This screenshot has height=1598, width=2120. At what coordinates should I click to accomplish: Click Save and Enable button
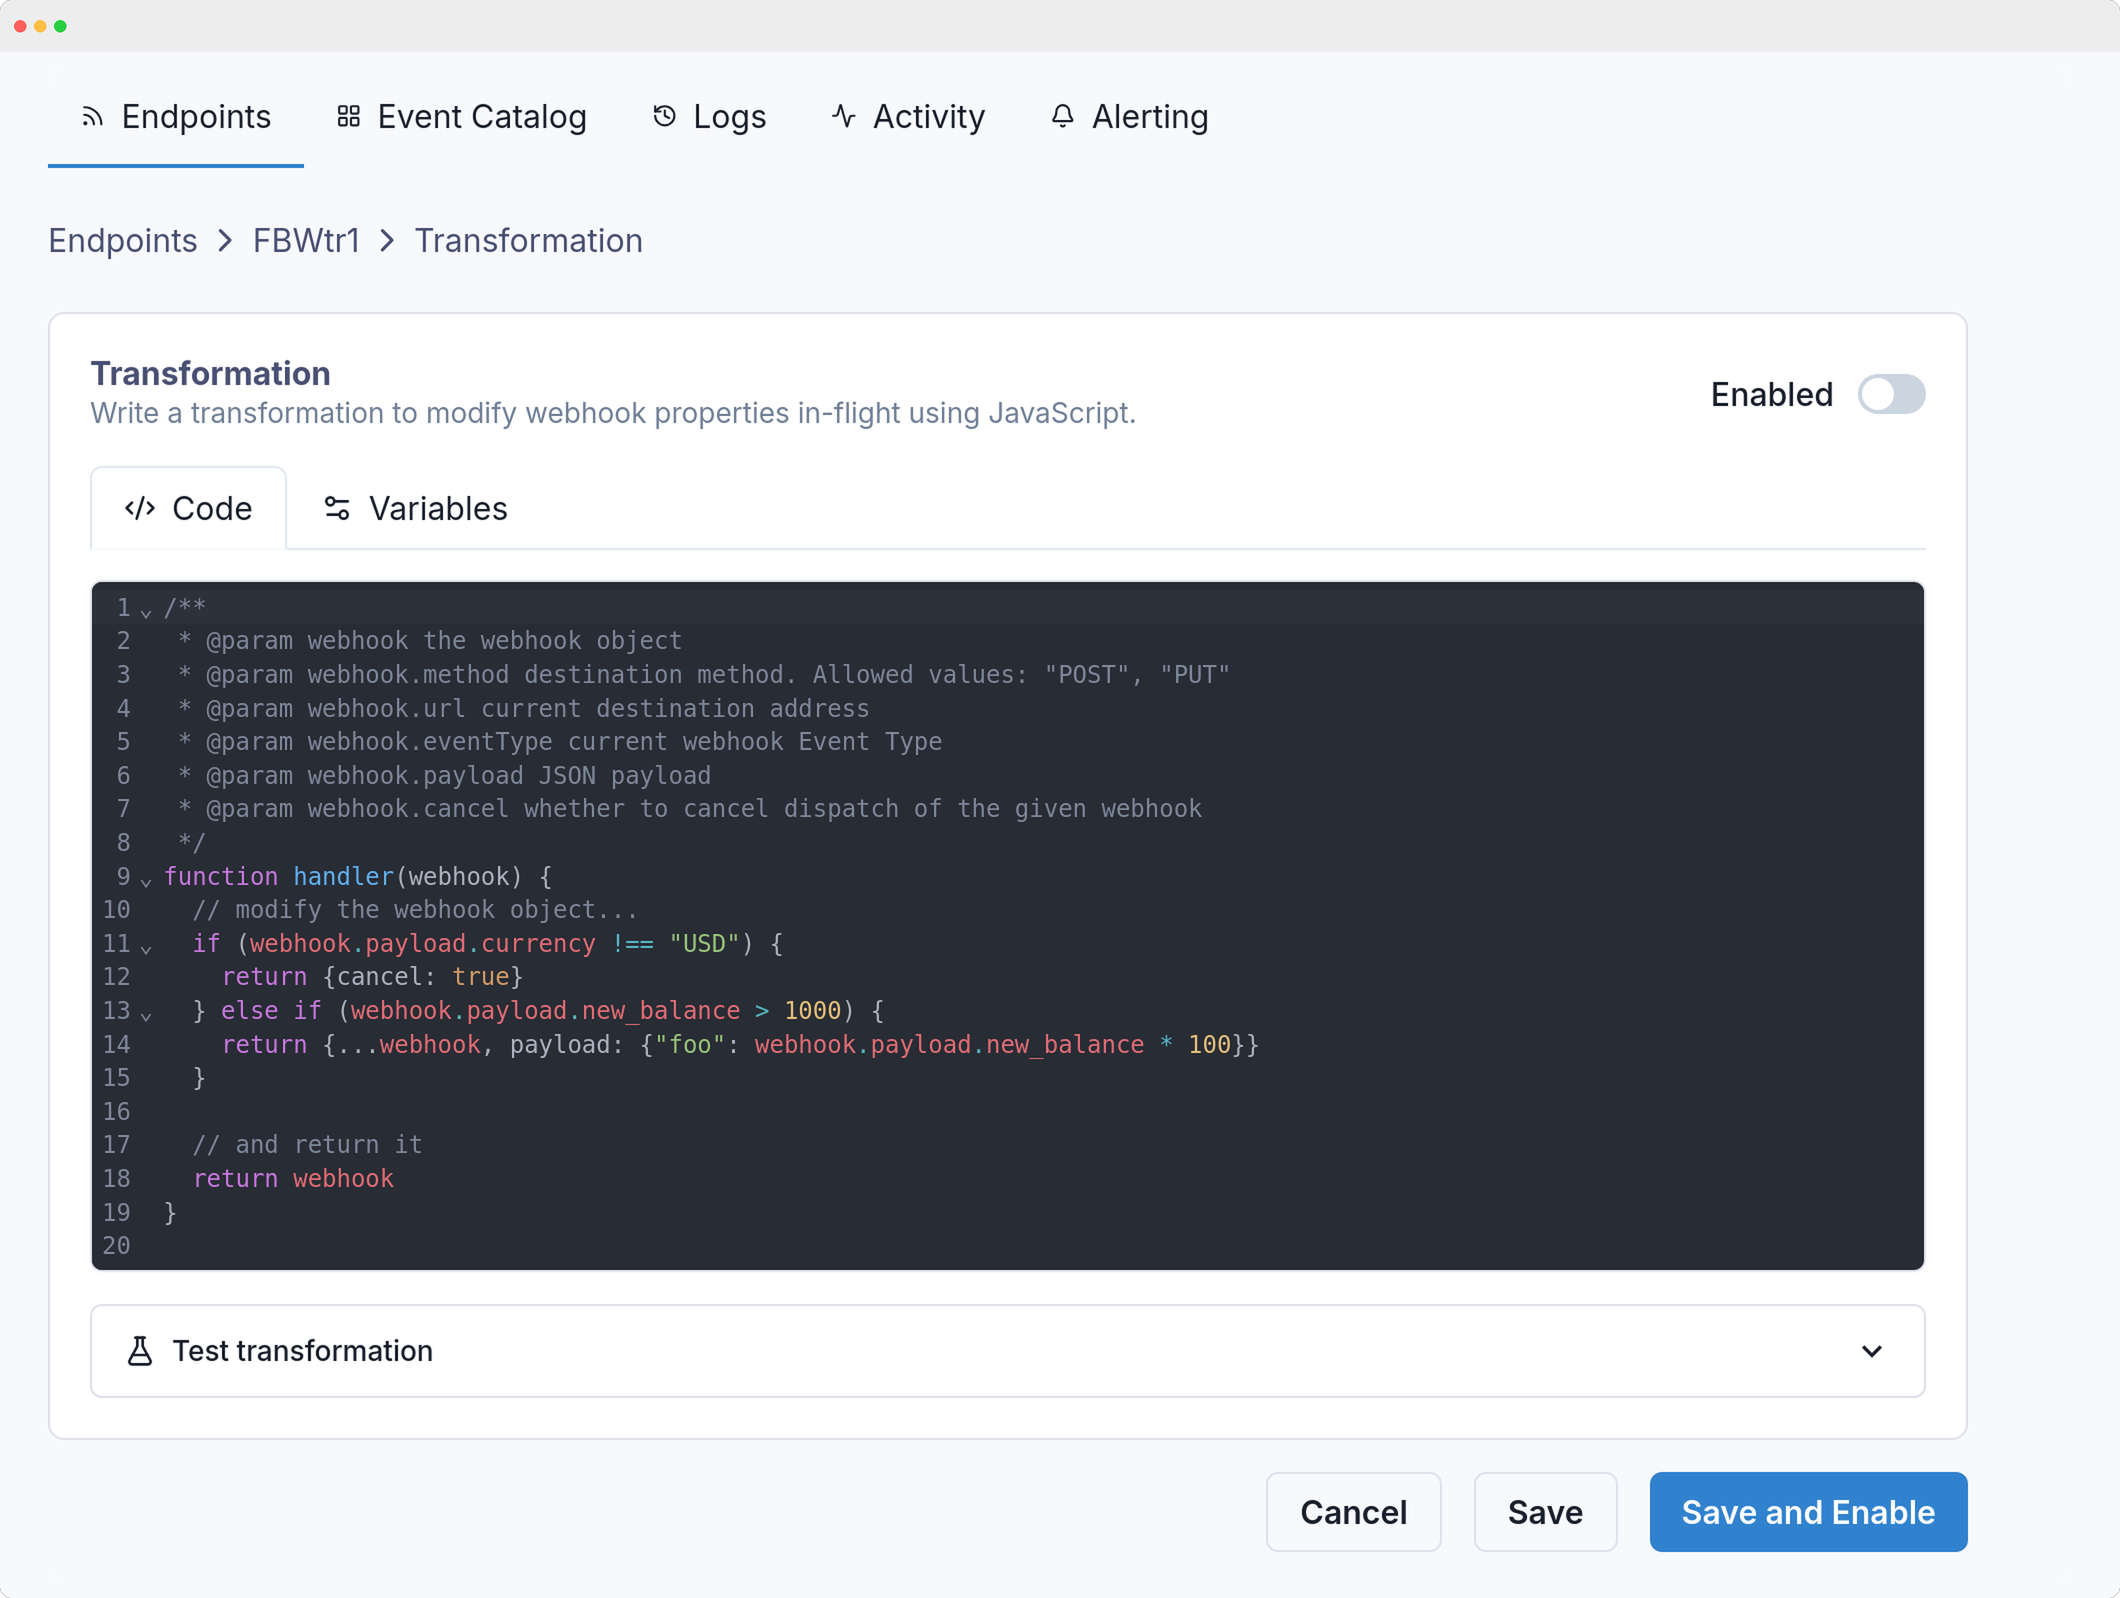click(1808, 1512)
